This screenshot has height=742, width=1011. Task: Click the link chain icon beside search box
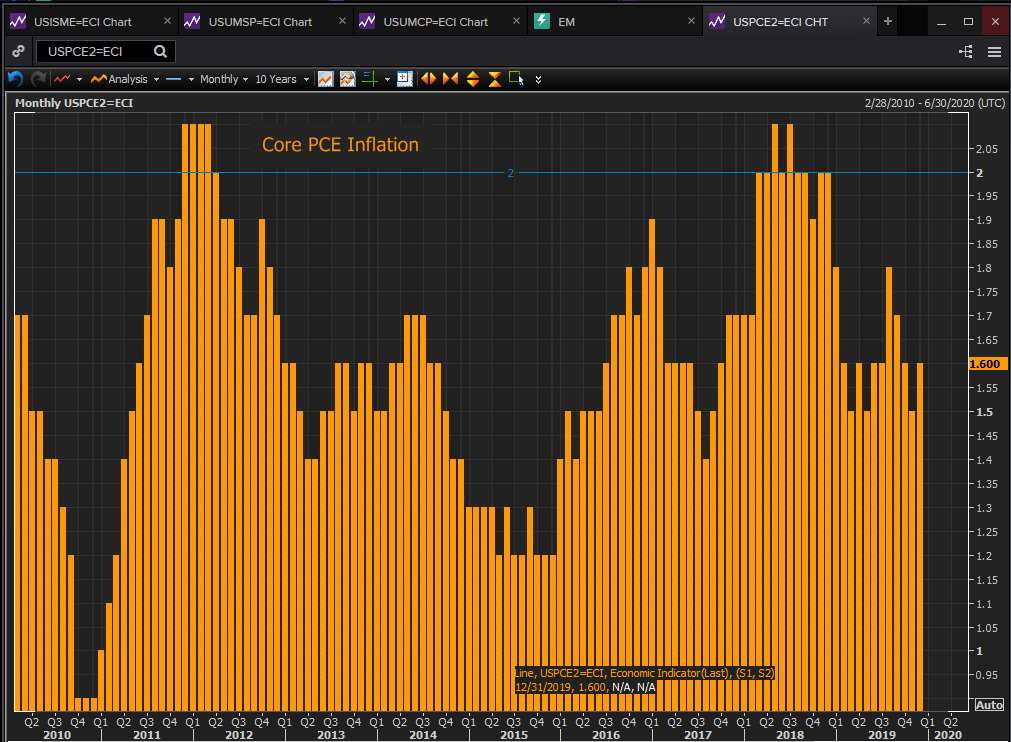click(x=18, y=52)
